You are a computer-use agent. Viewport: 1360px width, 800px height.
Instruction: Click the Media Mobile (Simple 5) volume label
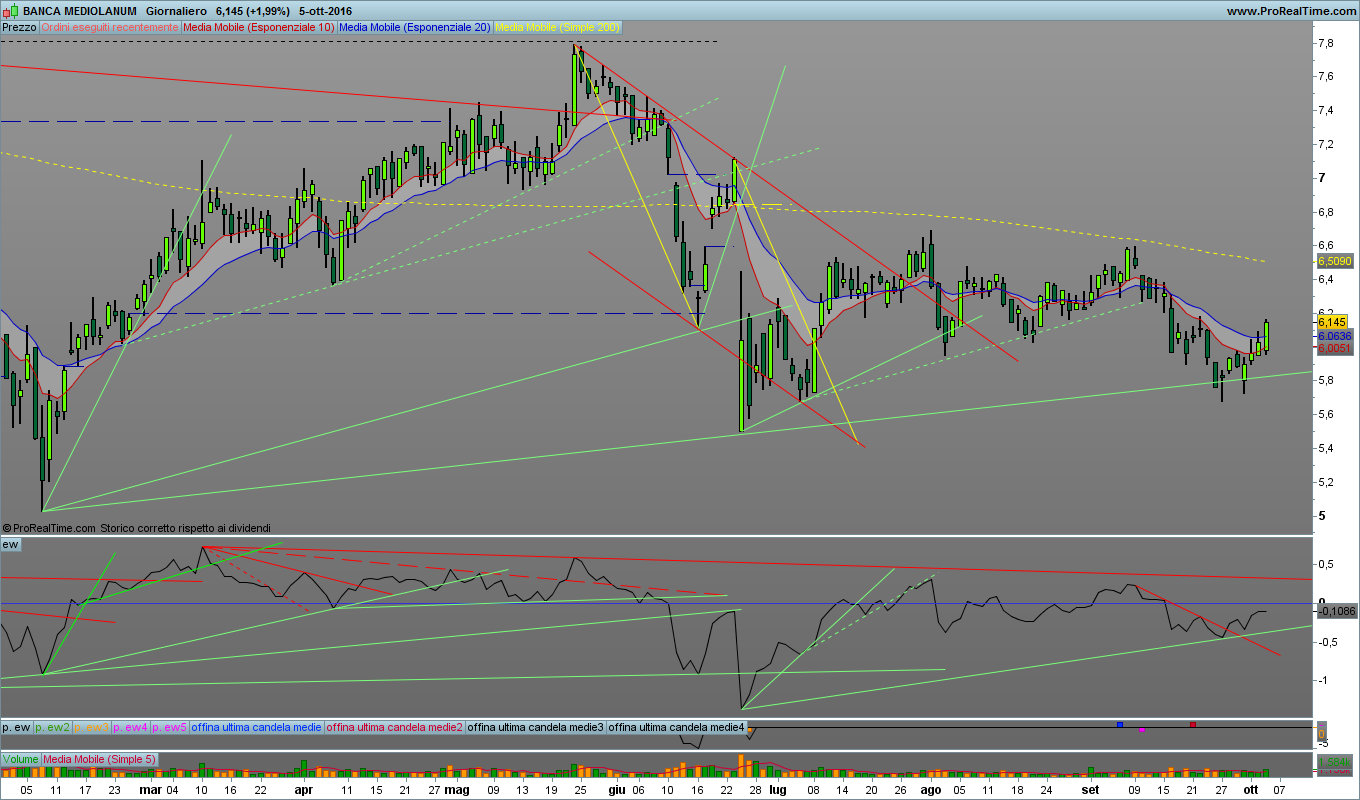pos(99,760)
